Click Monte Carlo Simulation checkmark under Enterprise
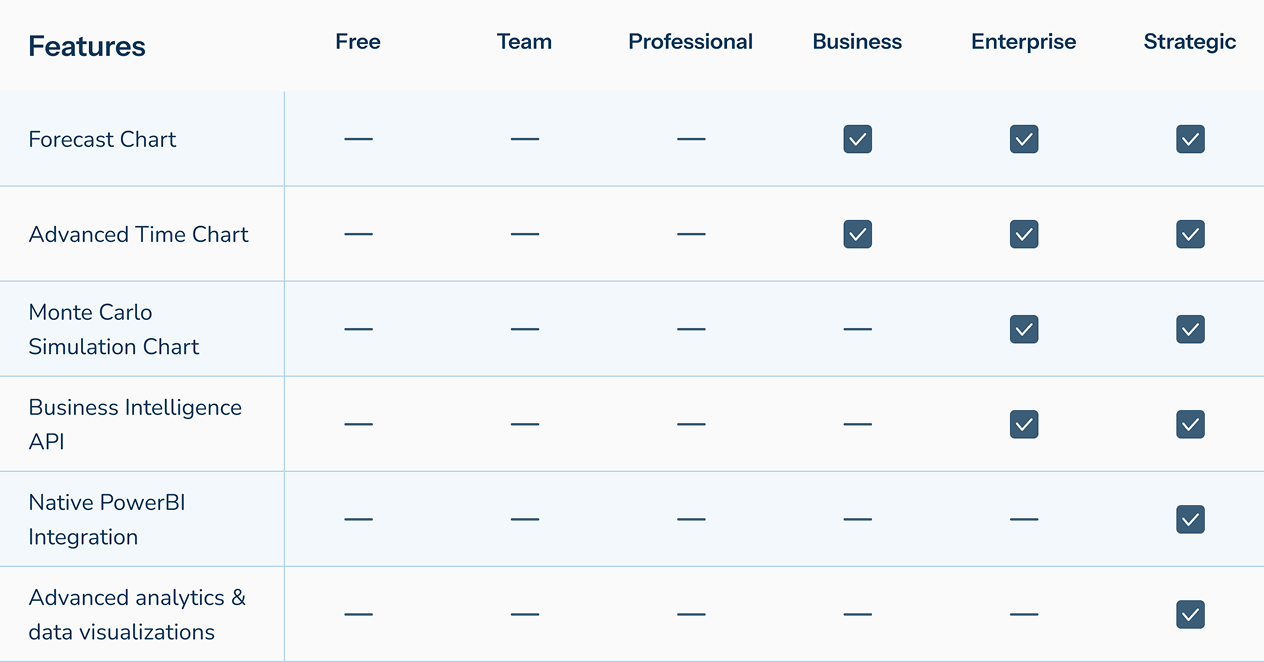The image size is (1264, 662). (x=1024, y=329)
